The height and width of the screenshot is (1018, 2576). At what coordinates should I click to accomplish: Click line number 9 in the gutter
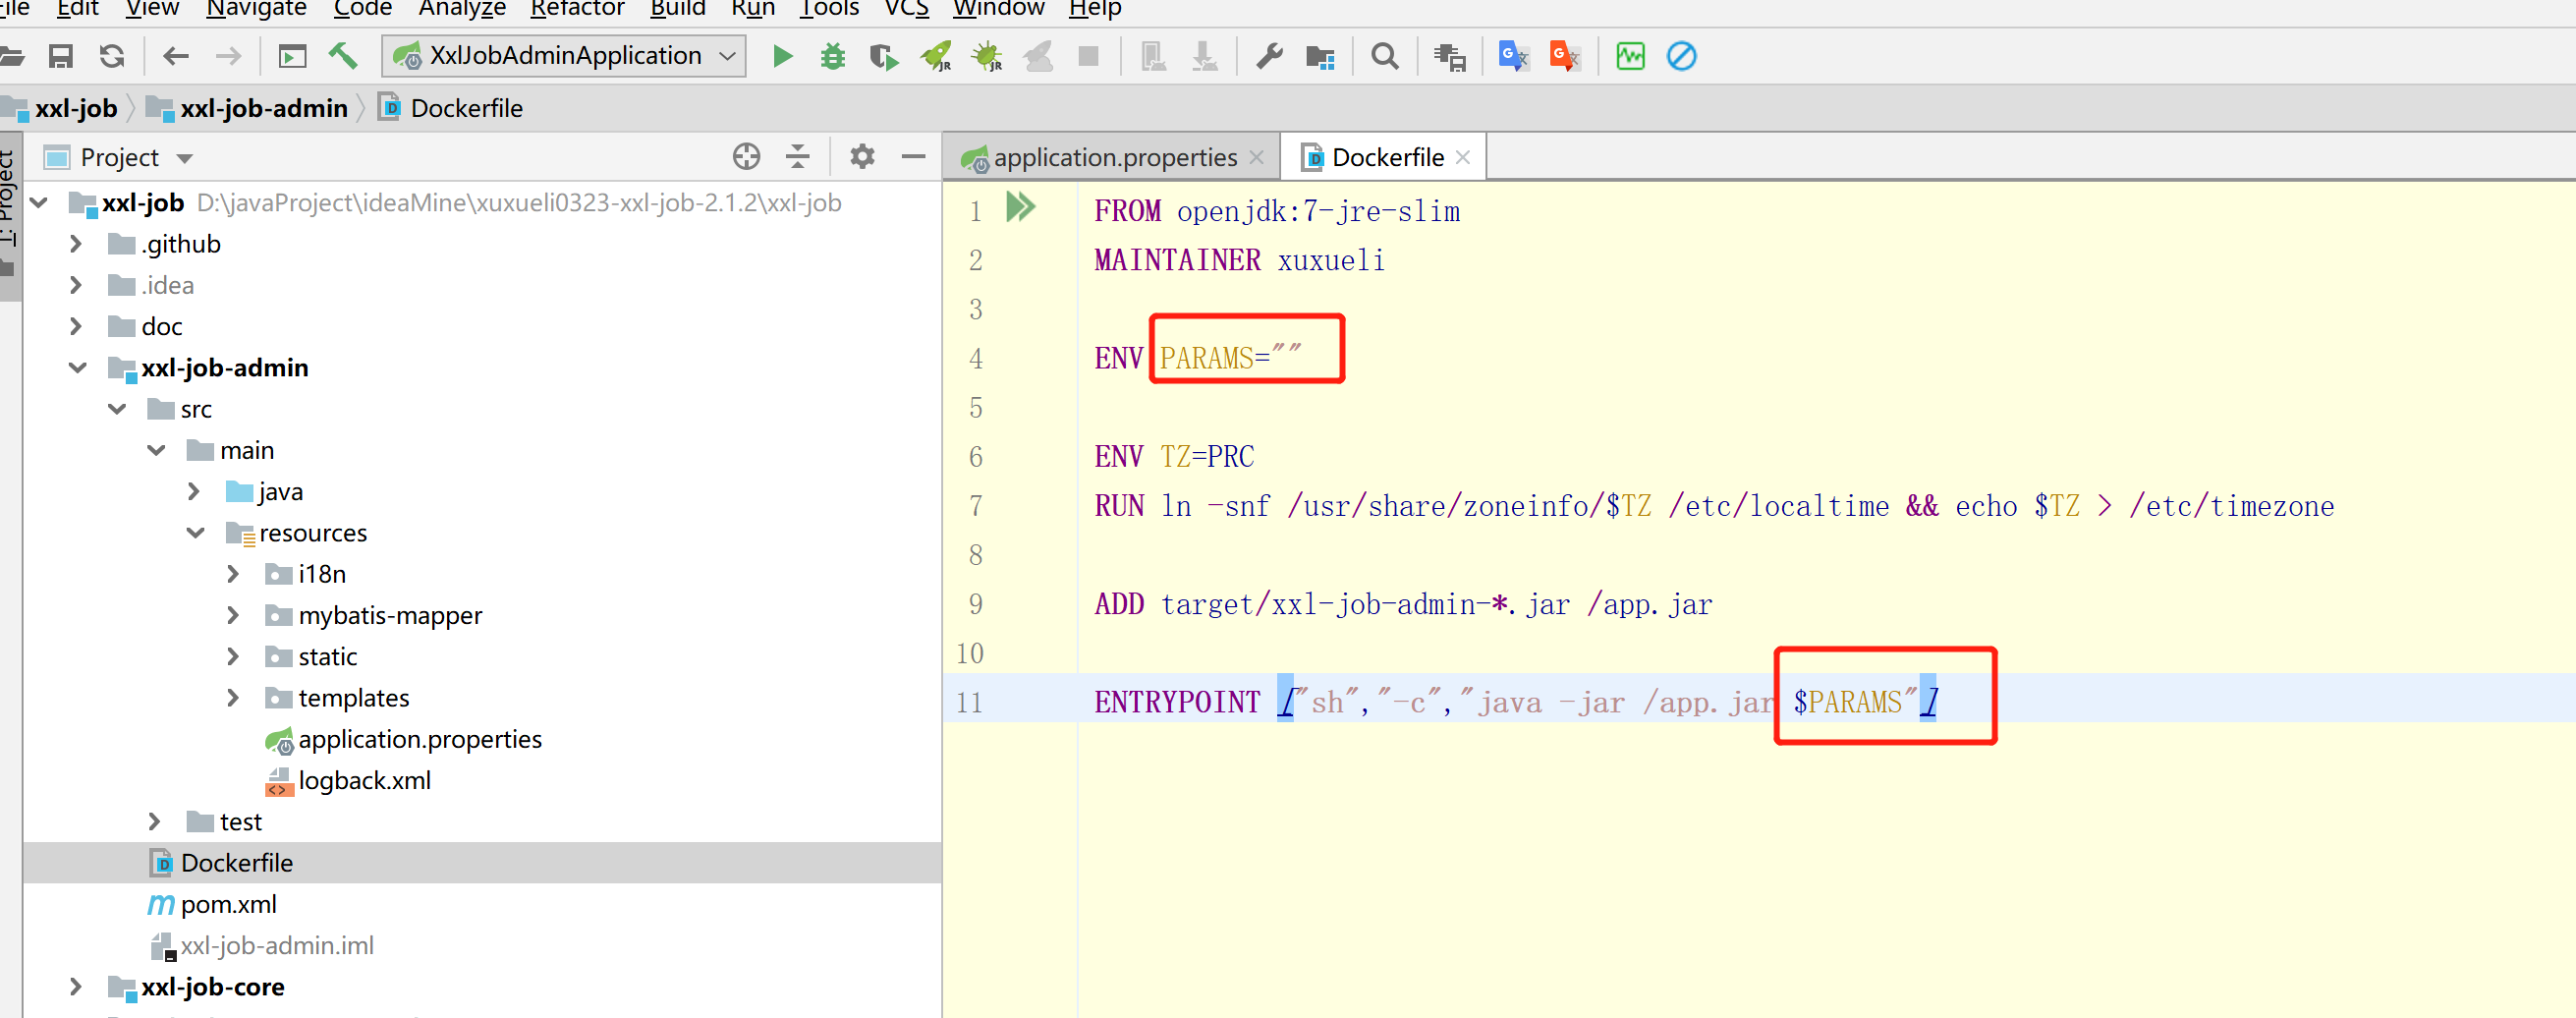pos(975,604)
